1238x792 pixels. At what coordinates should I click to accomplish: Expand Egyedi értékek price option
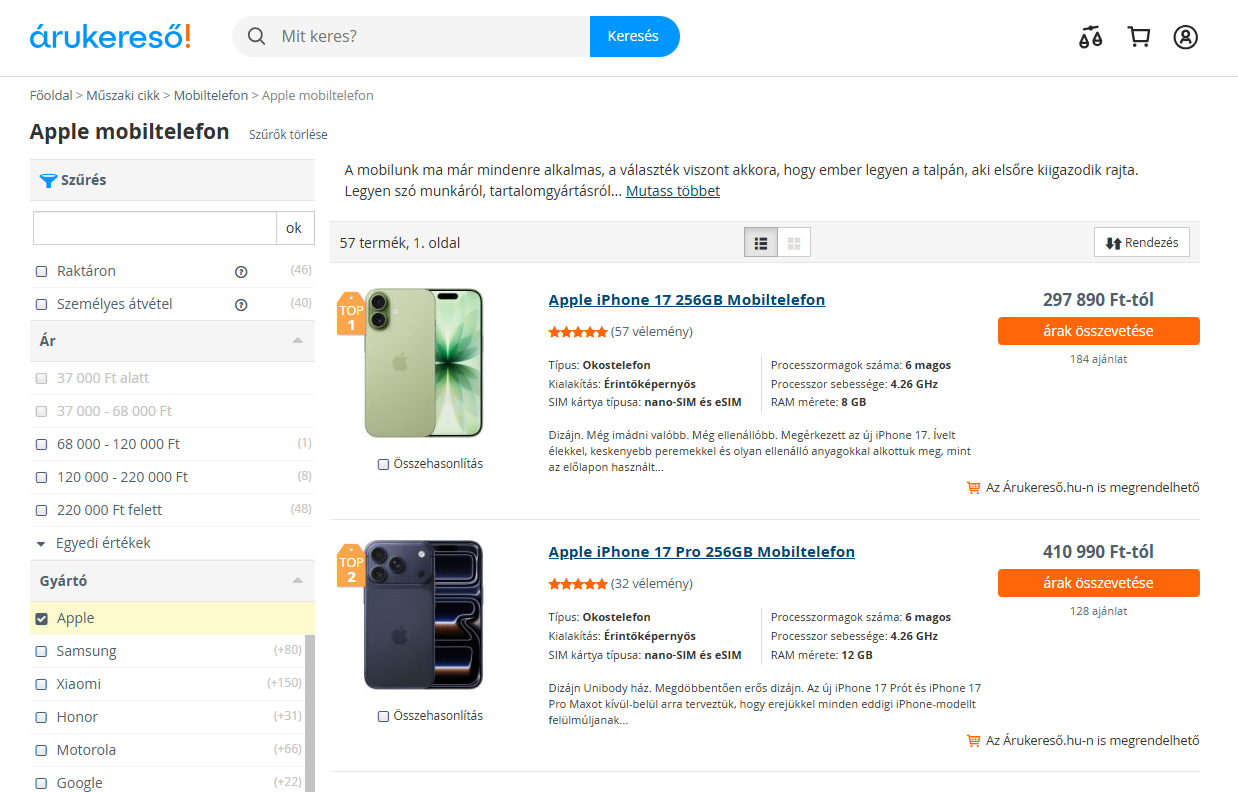point(93,543)
